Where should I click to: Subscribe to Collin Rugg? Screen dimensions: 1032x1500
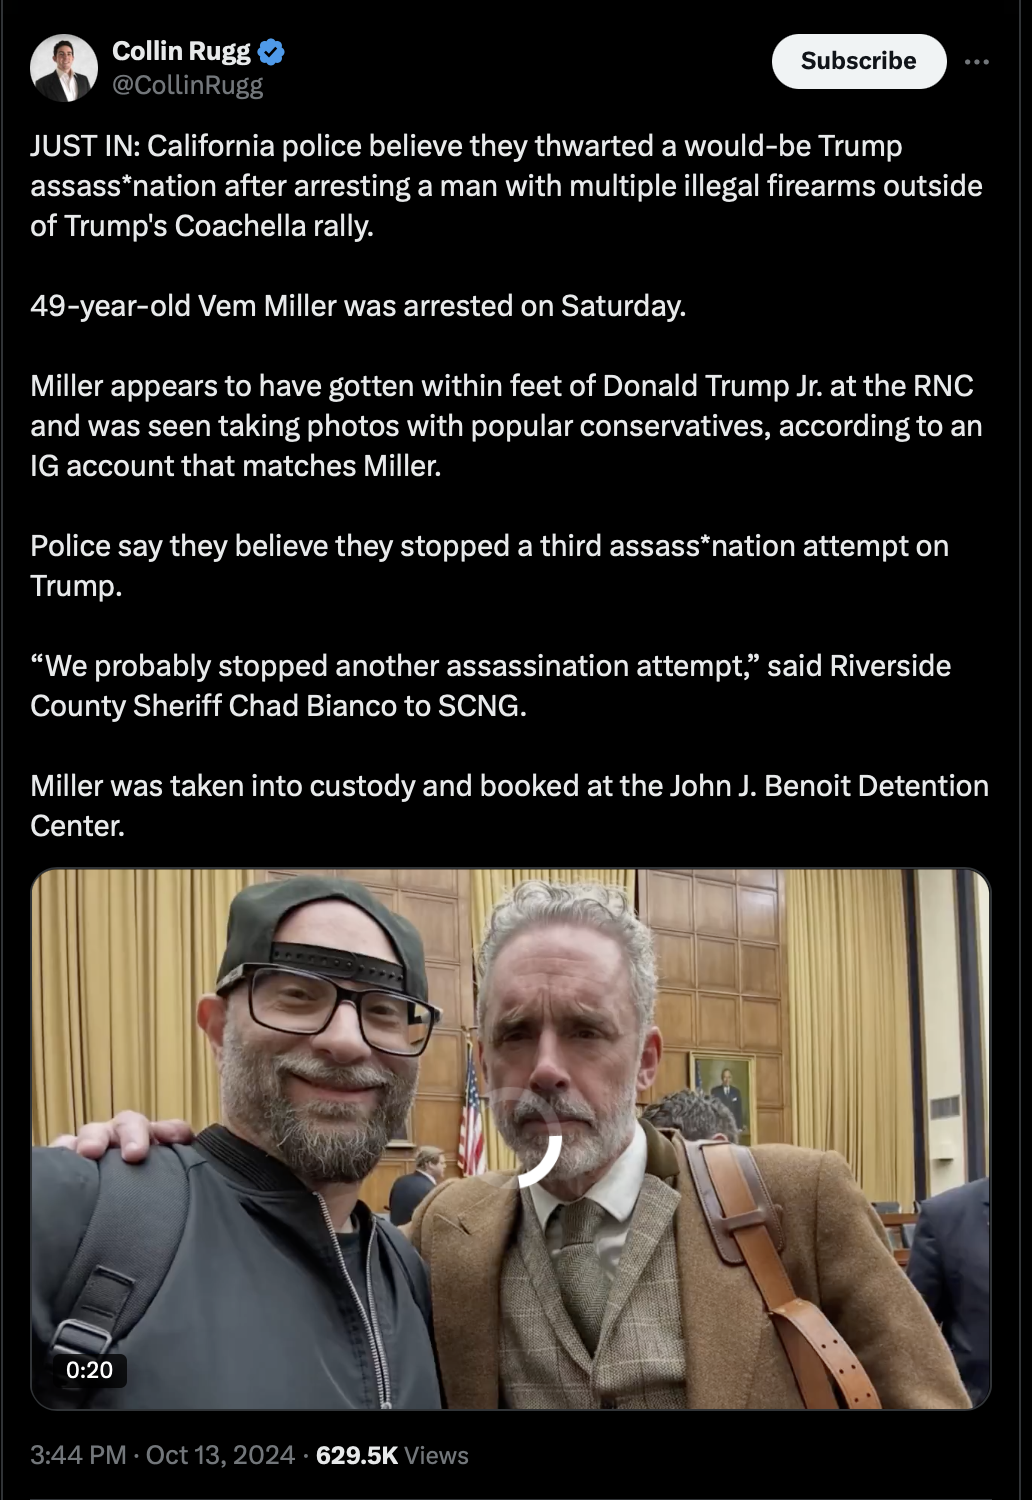click(859, 61)
